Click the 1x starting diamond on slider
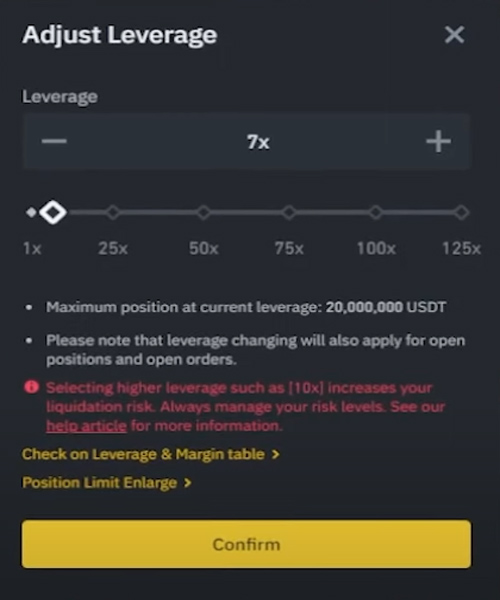Viewport: 500px width, 600px height. pos(31,212)
